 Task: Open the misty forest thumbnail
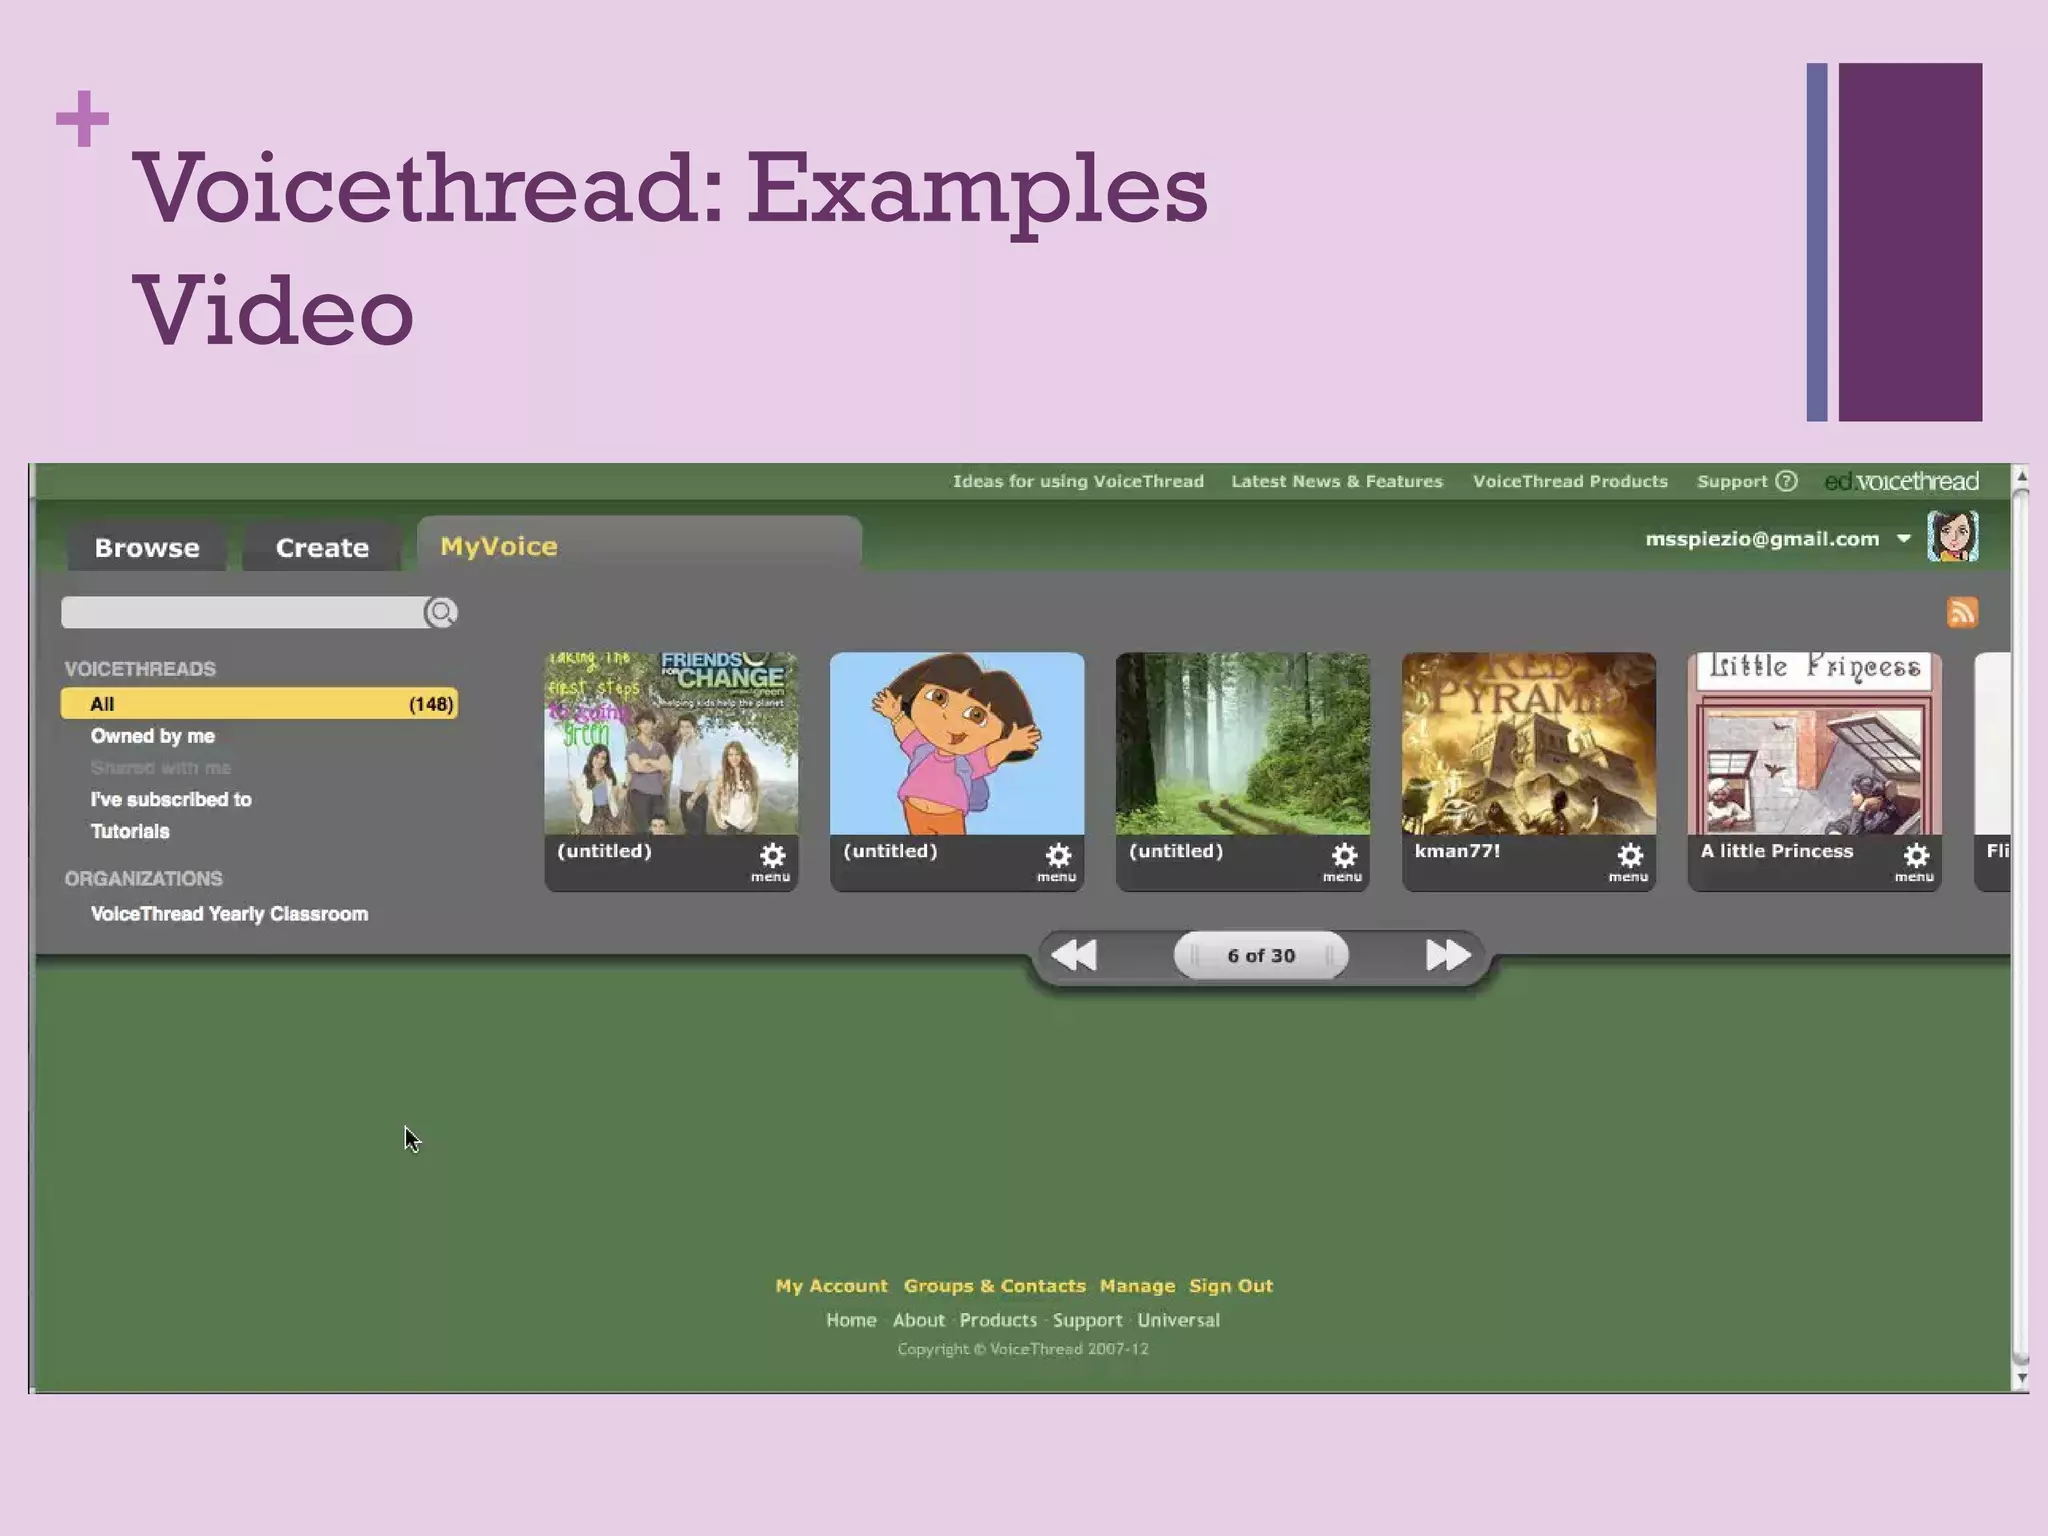(1243, 743)
